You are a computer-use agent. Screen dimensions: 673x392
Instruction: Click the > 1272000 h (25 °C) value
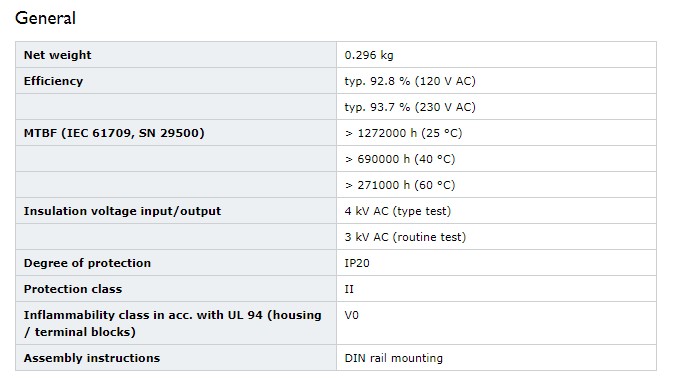click(x=403, y=133)
